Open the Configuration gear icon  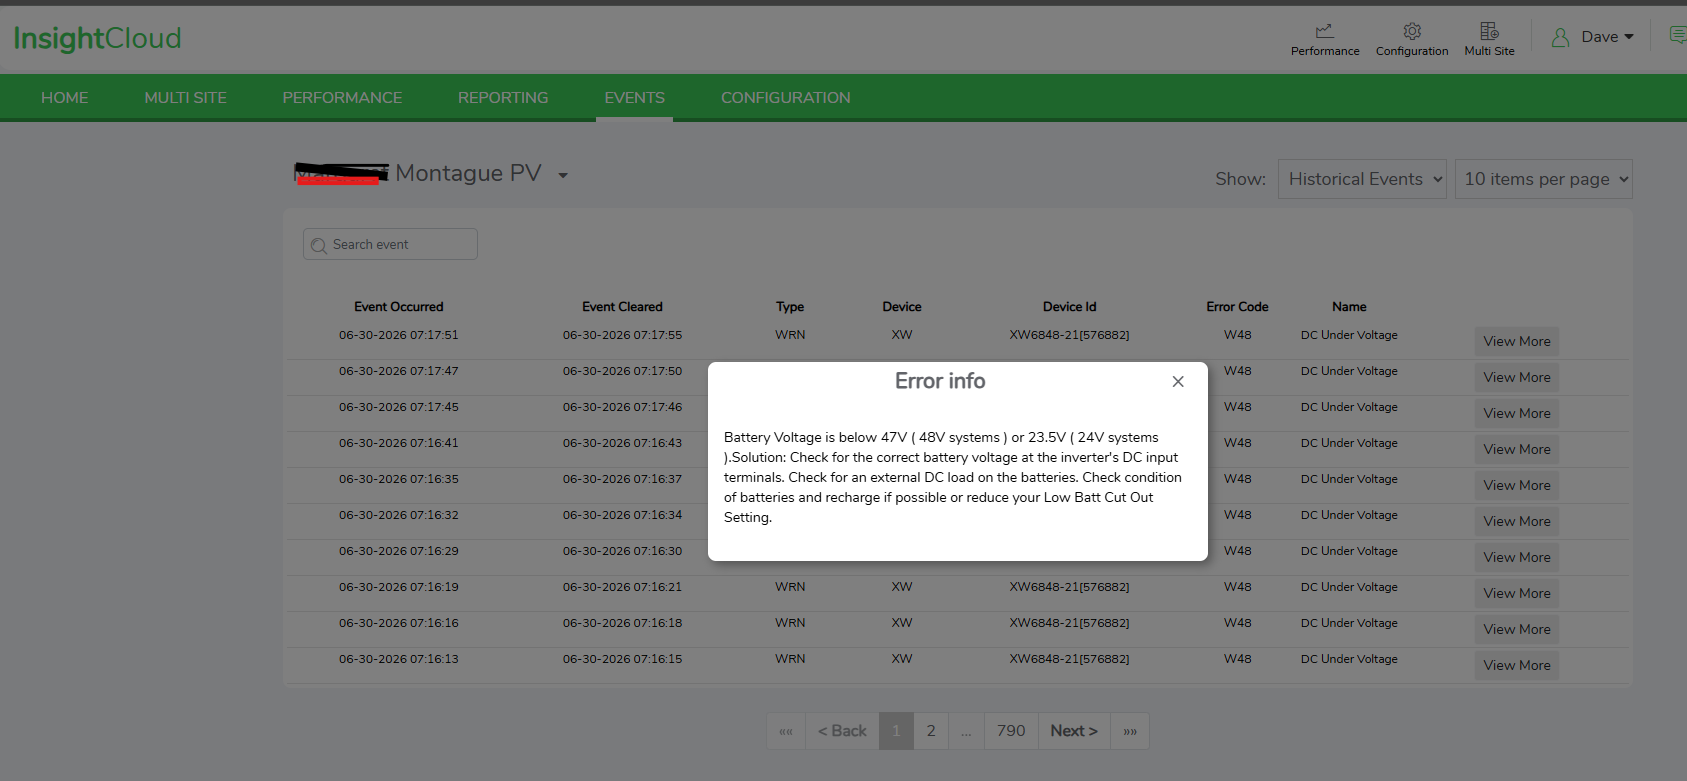1412,31
